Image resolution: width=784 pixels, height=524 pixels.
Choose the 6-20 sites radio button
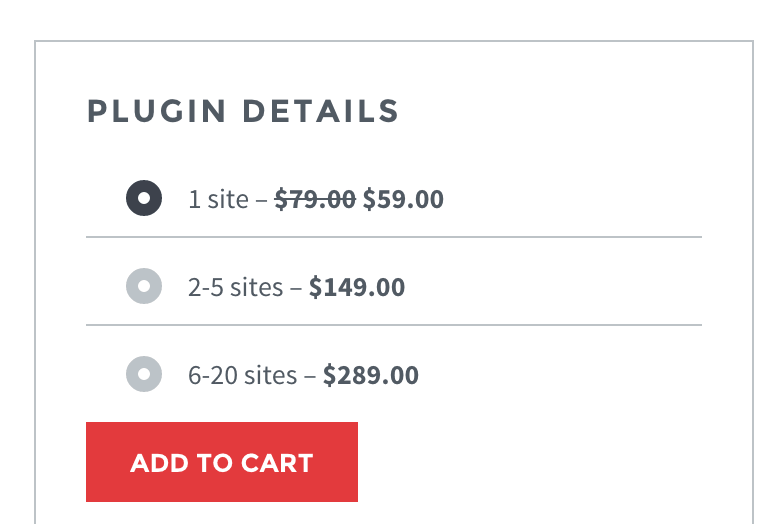click(144, 375)
